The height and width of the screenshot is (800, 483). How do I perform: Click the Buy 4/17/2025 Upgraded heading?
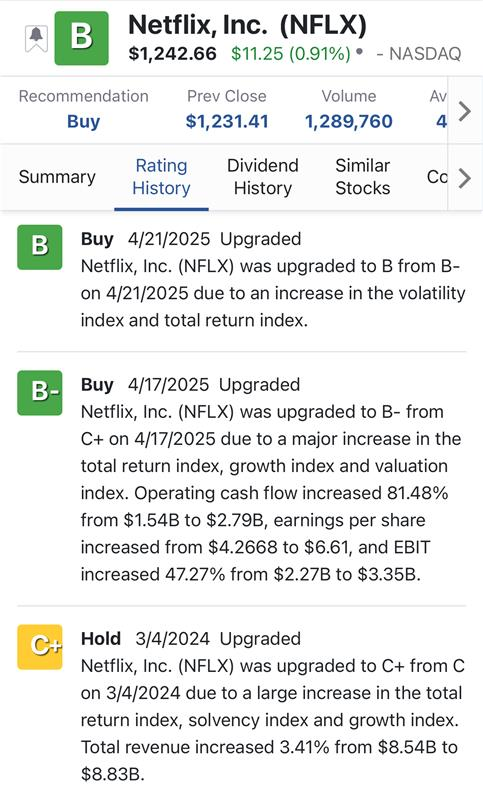[191, 385]
